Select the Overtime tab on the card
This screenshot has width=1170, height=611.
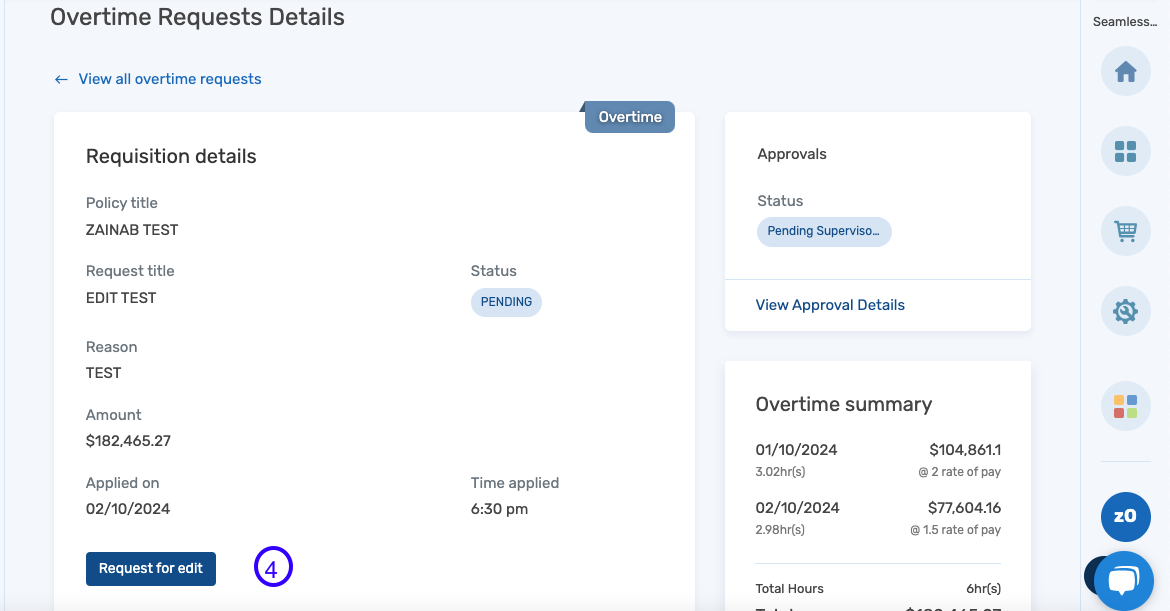click(629, 117)
